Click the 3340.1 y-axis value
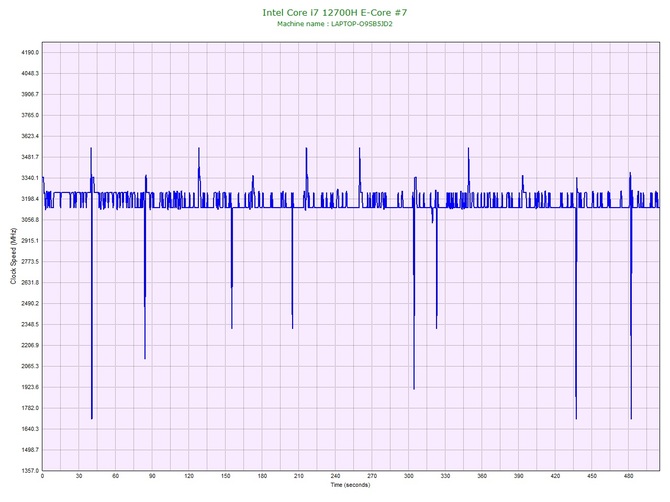Screen dimensions: 670x502 pos(30,178)
